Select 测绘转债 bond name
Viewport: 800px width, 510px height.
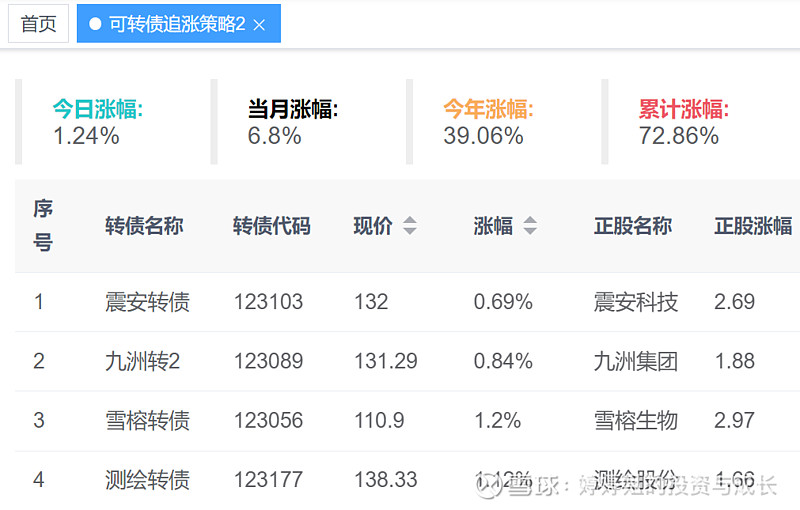pos(147,480)
